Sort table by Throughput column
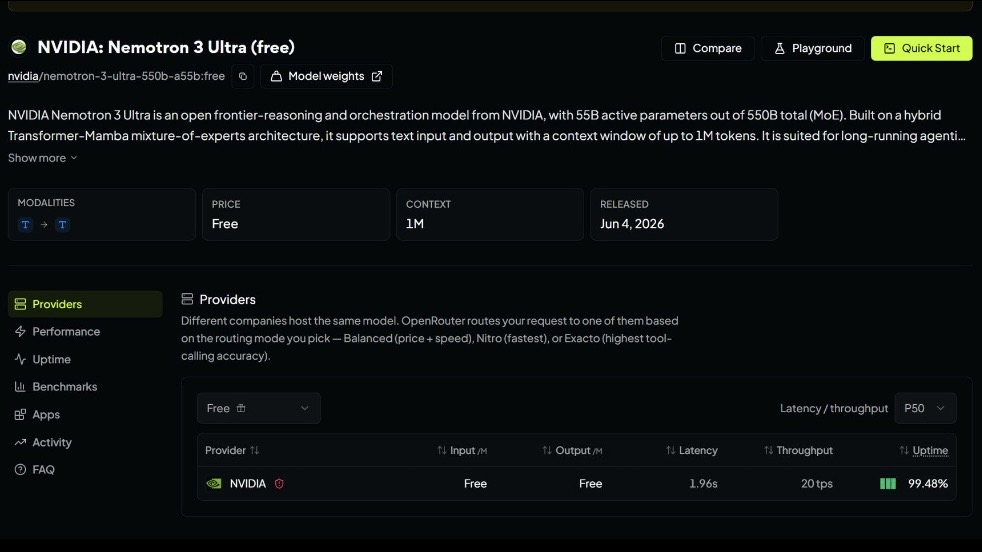 coord(799,450)
